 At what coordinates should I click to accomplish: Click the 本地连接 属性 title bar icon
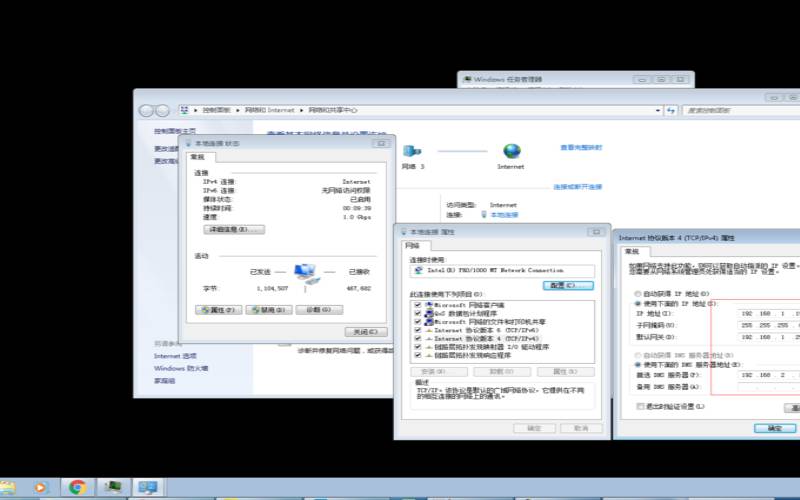[x=404, y=232]
